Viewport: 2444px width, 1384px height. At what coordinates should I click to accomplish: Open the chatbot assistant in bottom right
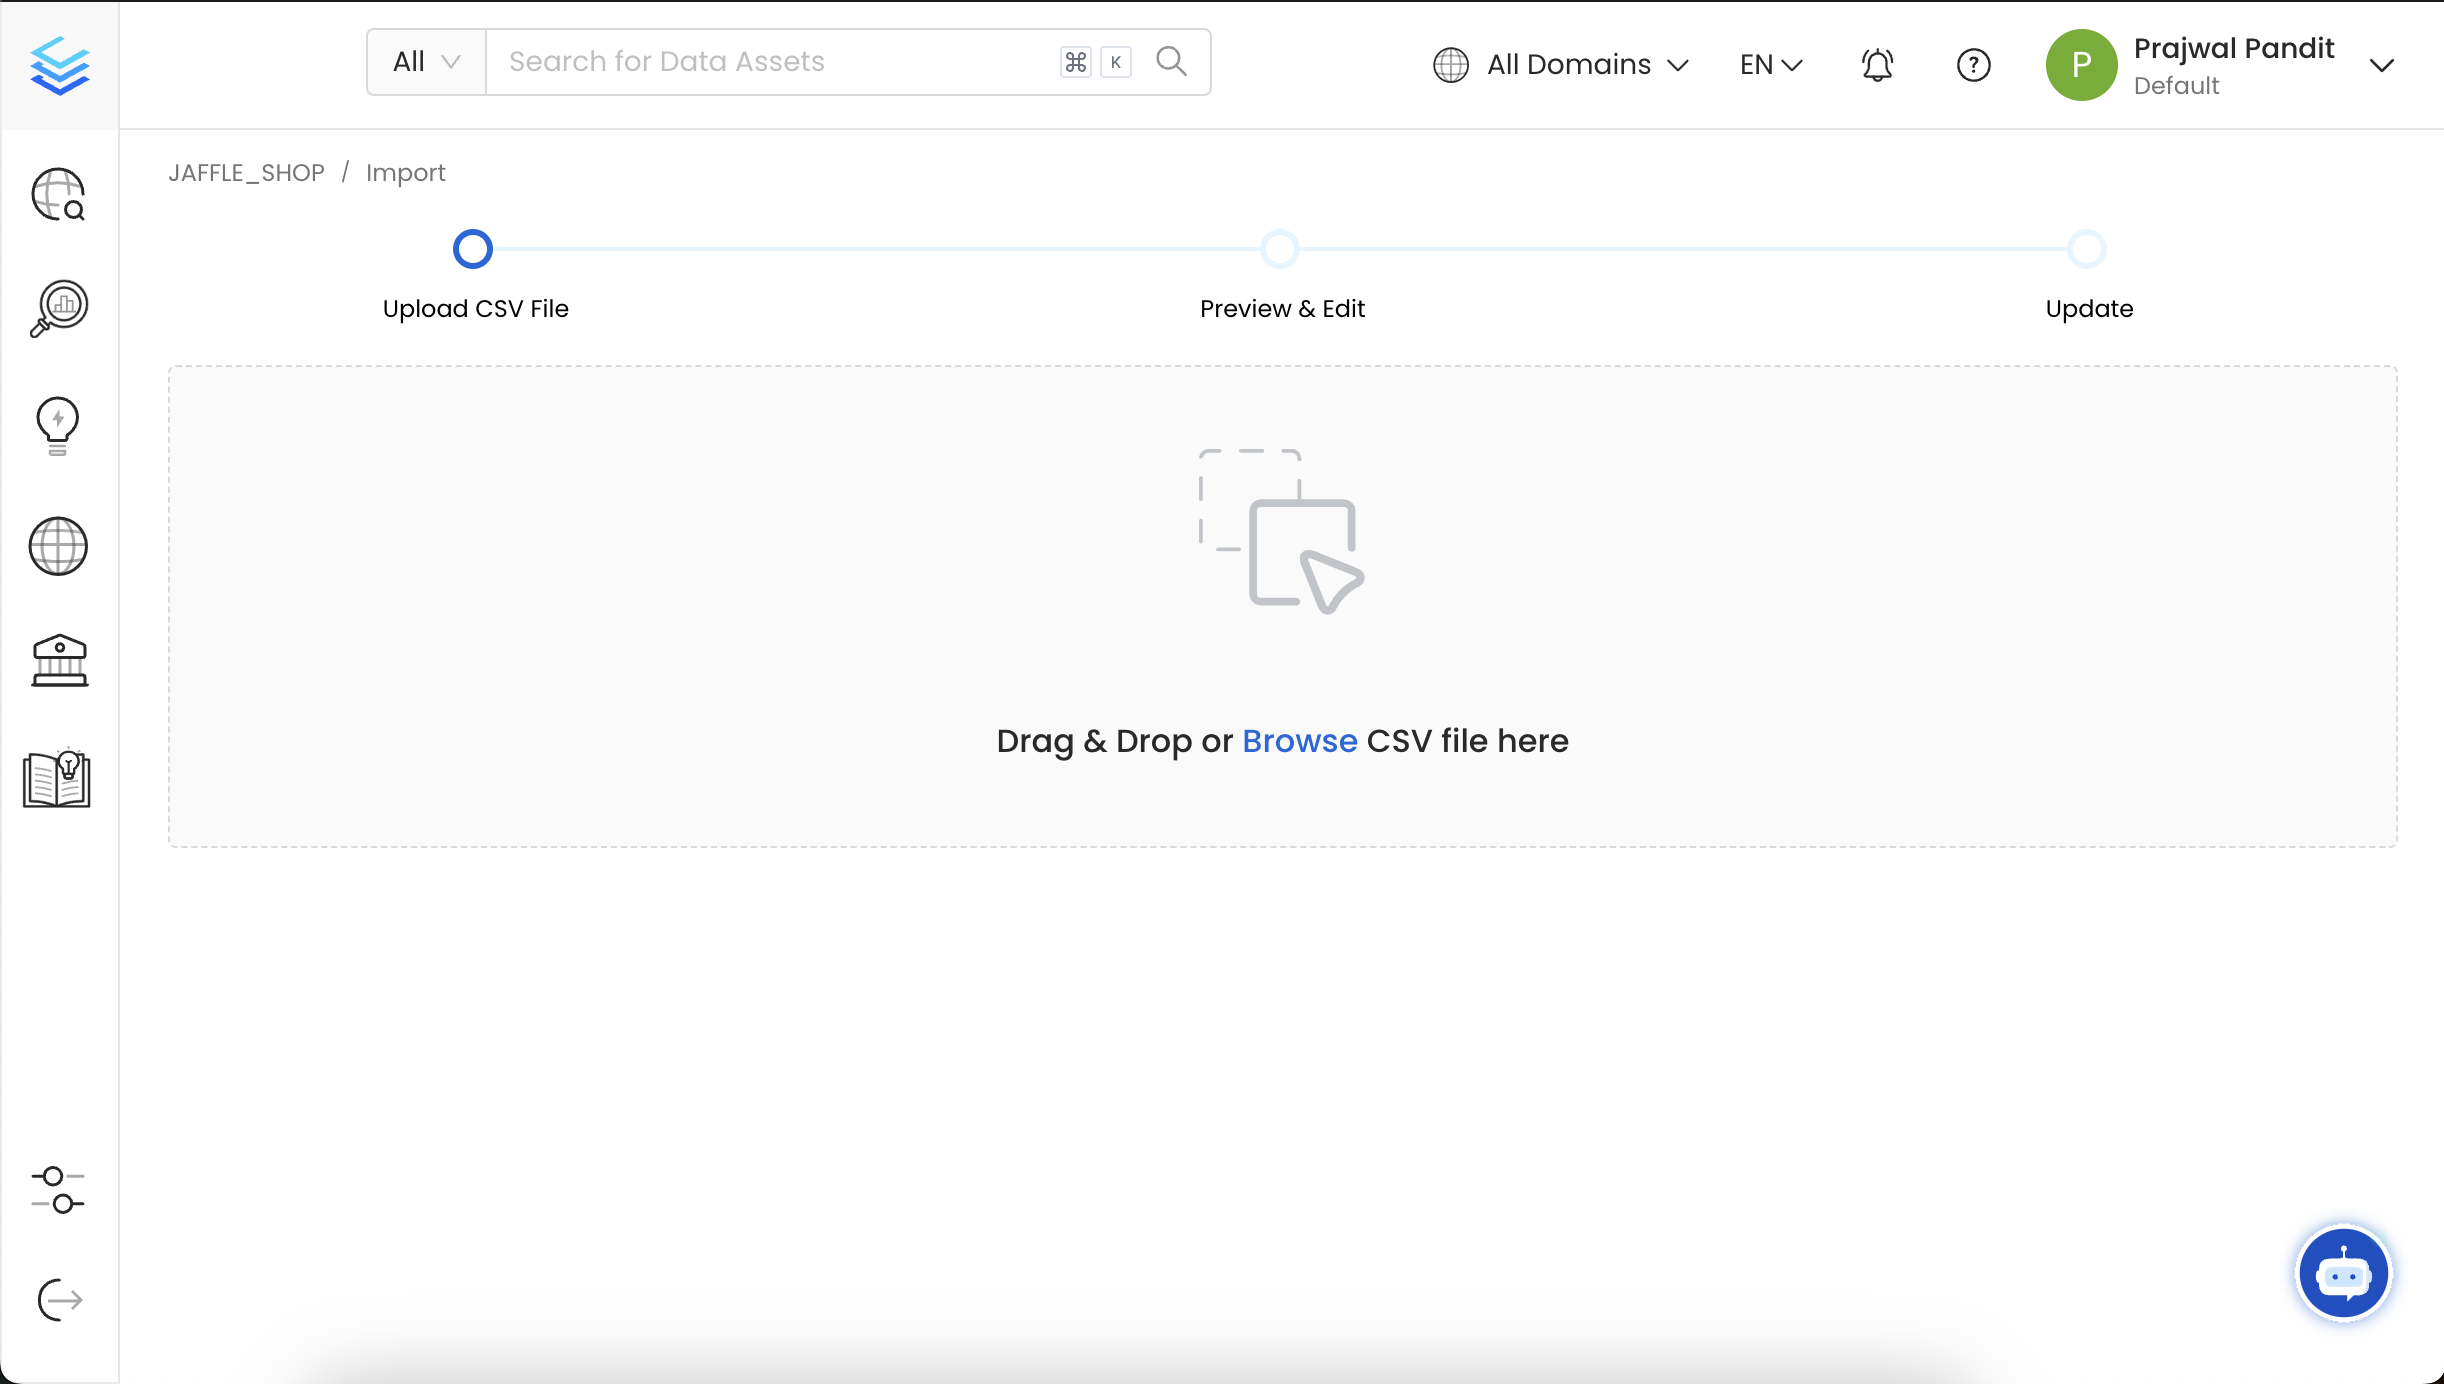2342,1272
